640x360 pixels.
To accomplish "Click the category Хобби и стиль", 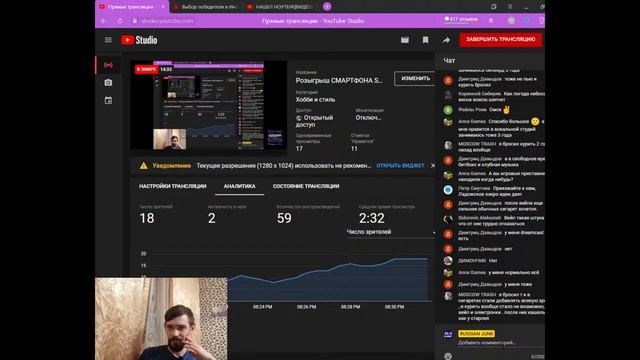I will click(316, 100).
